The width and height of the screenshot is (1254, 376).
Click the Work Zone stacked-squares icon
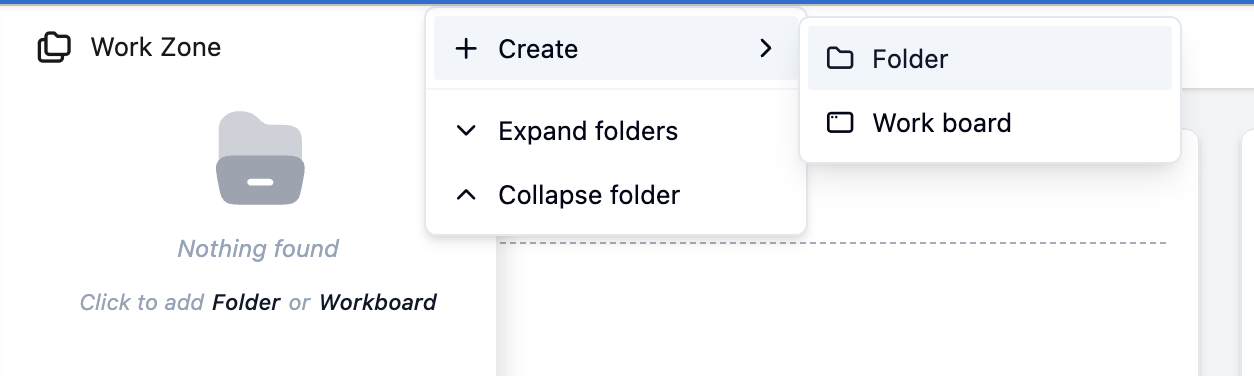point(54,47)
